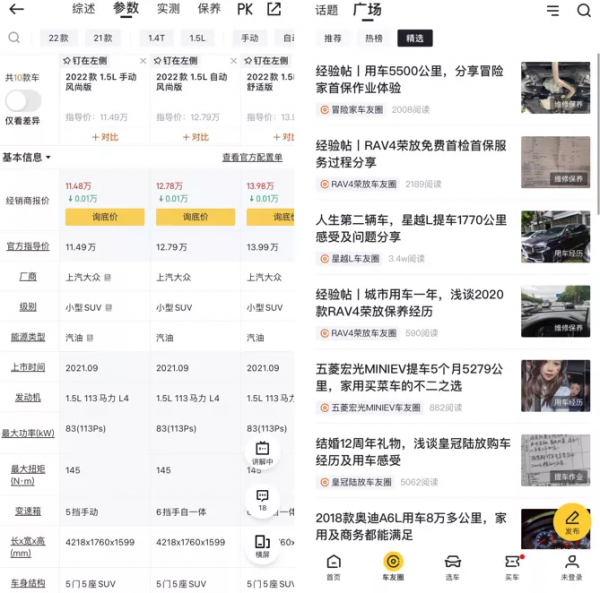Open thumbnail of 城市用车一年 RAV4 post
Screen dimensions: 600x593
click(555, 311)
